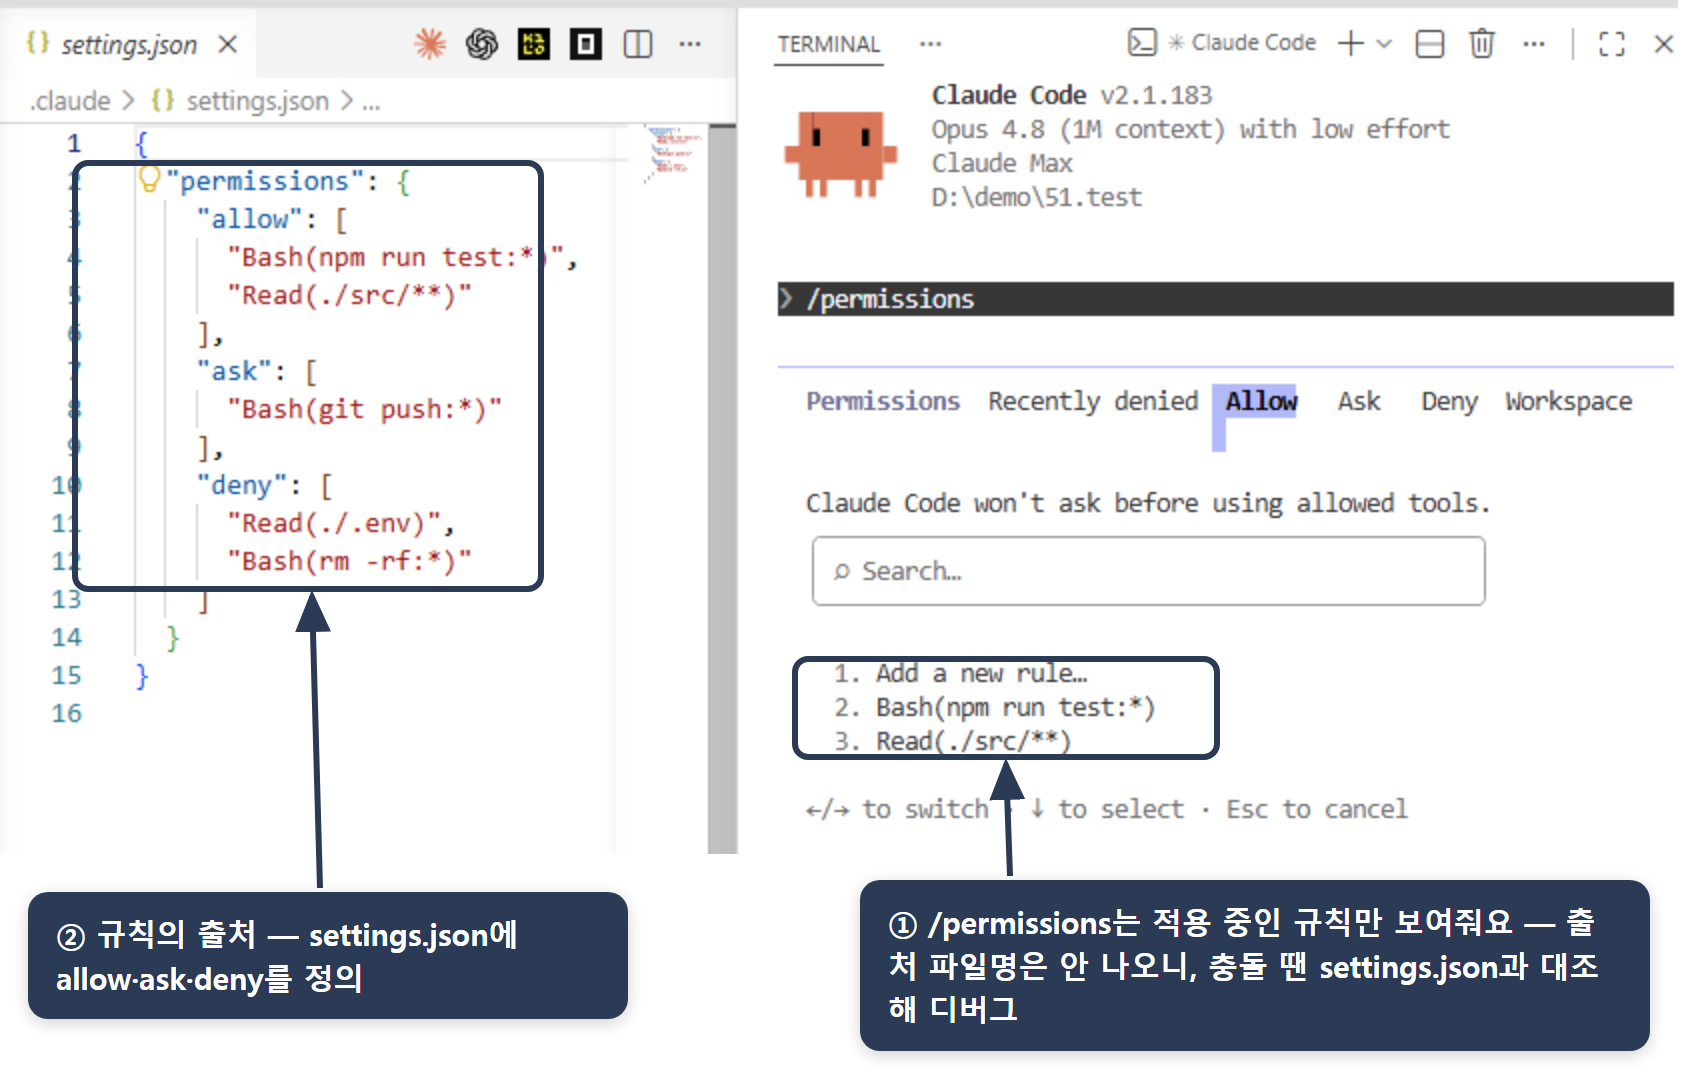Viewport: 1694px width, 1086px height.
Task: Open the panel views ellipsis next to TERMINAL
Action: point(931,44)
